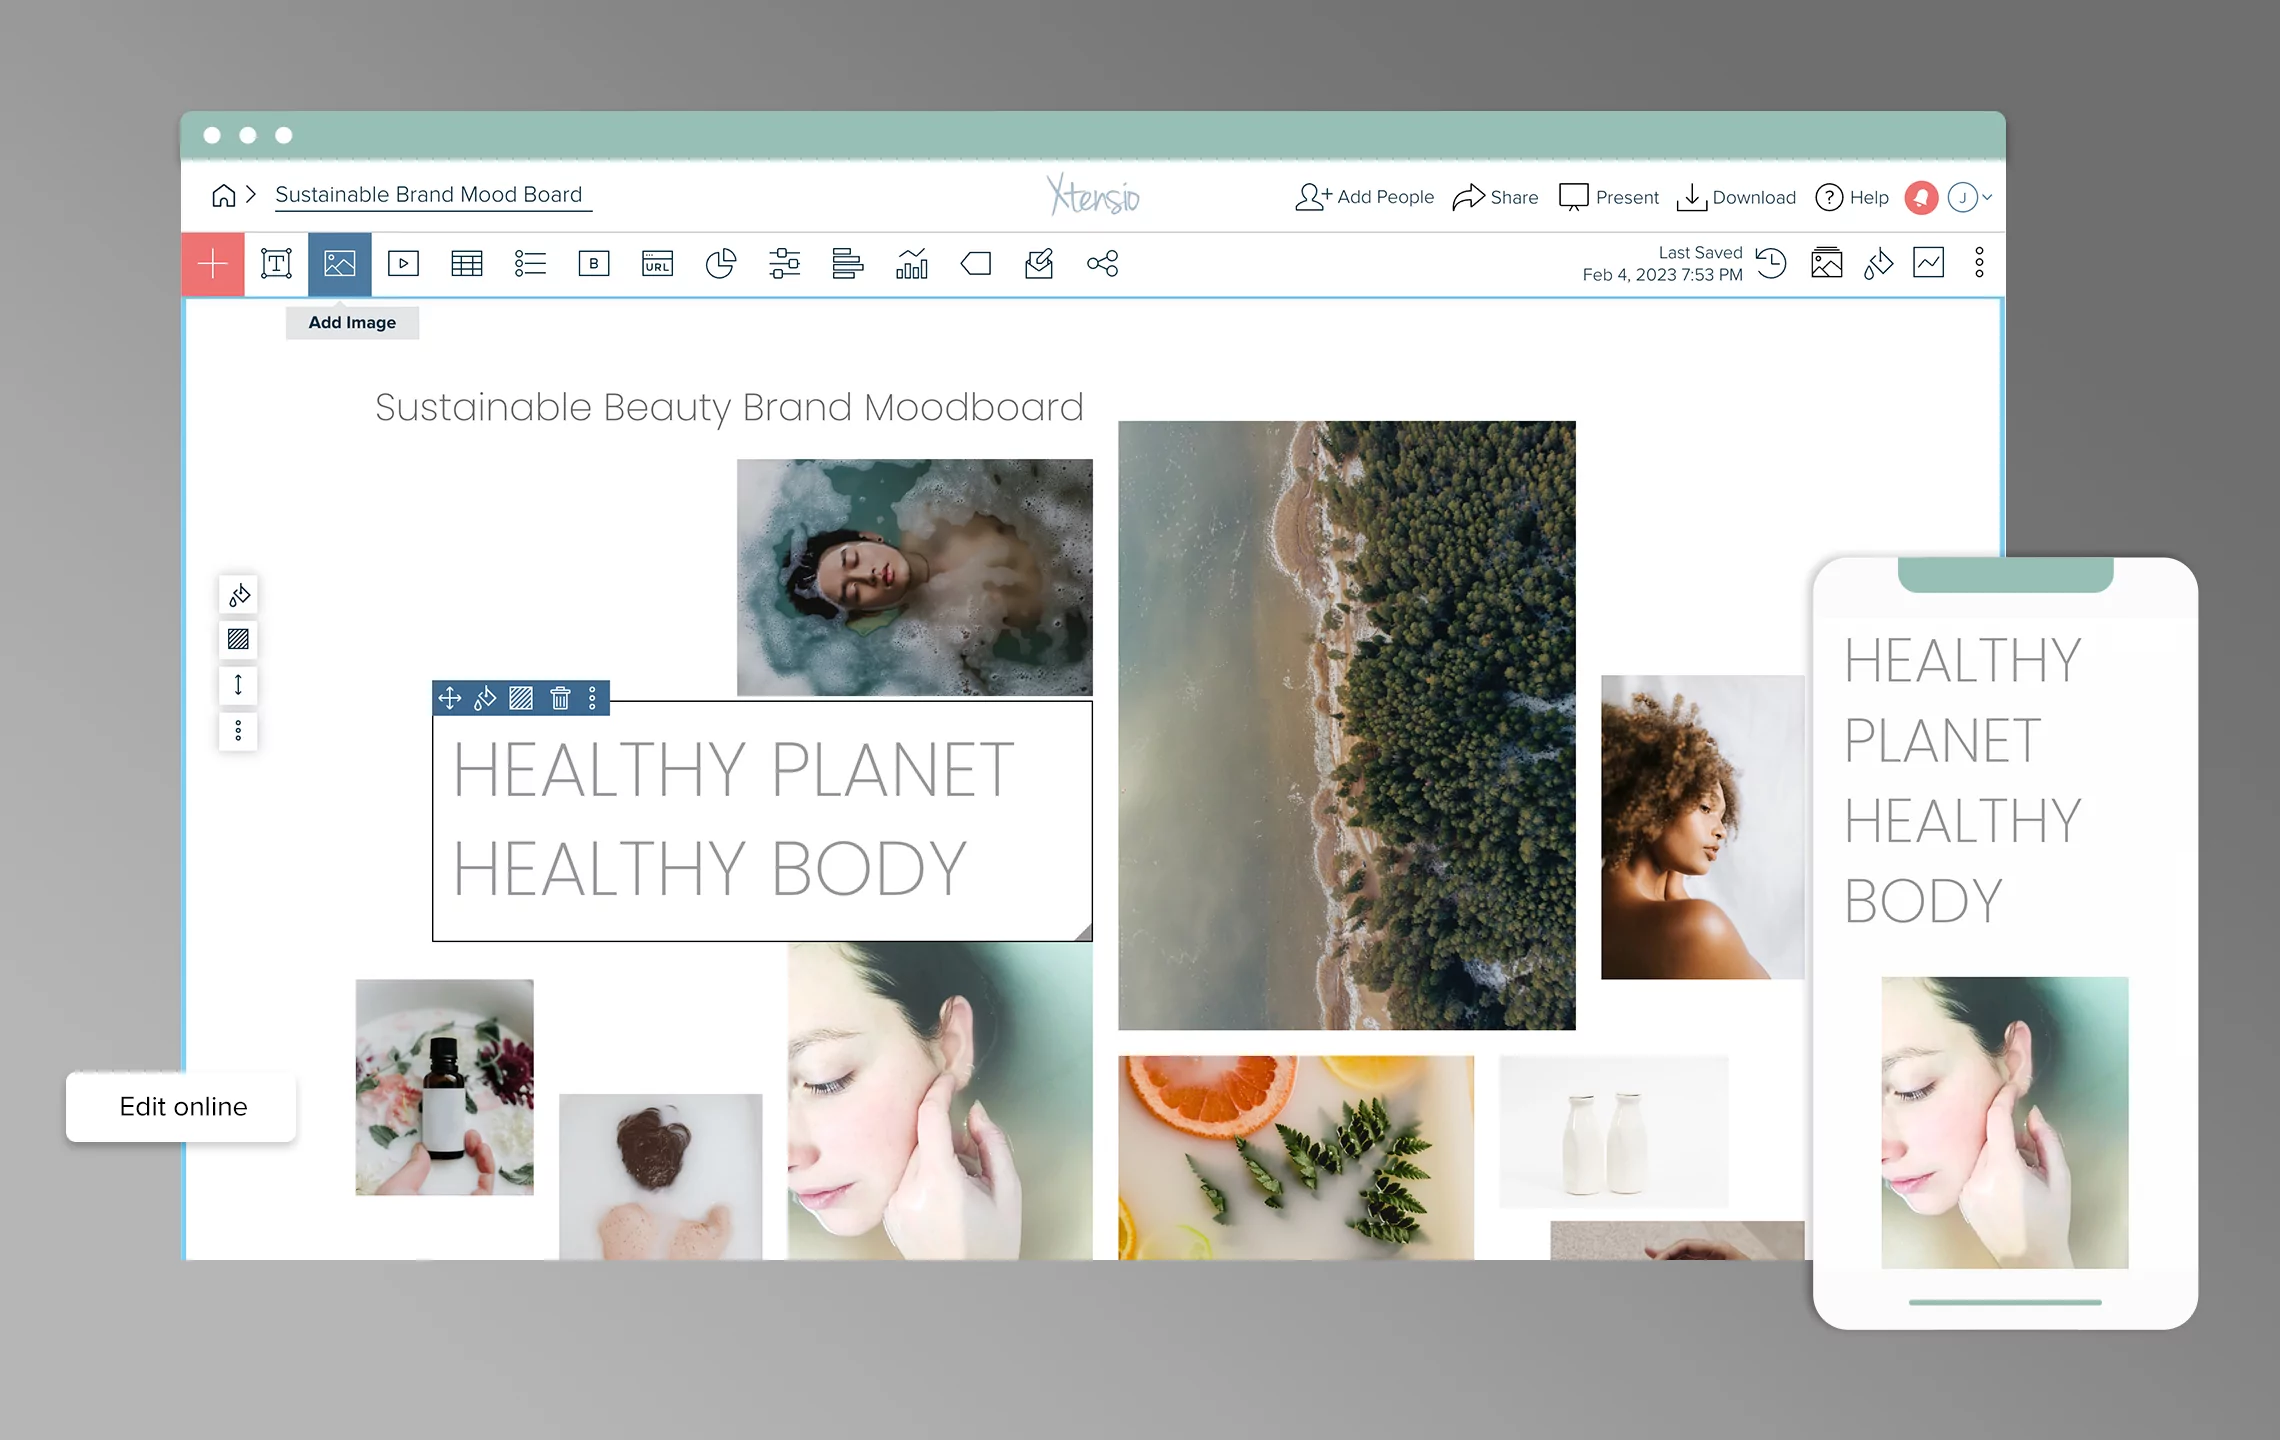Delete the Healthy Planet text box

pyautogui.click(x=560, y=699)
